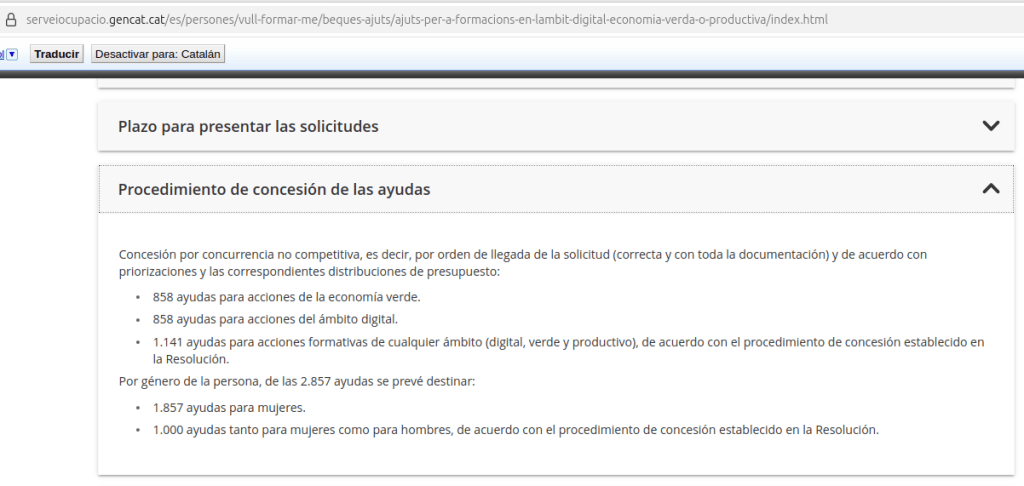Click the padlock site security icon
The image size is (1024, 486).
tap(11, 20)
